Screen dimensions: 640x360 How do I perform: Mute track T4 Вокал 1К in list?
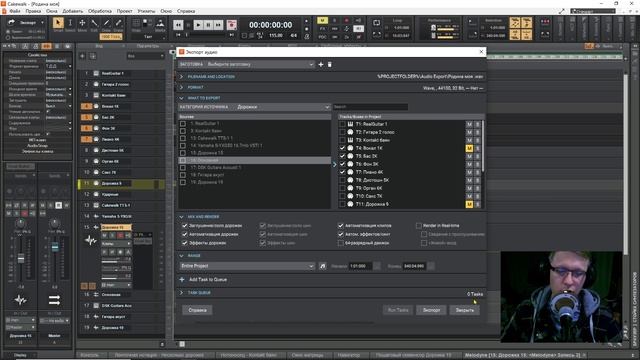point(469,148)
